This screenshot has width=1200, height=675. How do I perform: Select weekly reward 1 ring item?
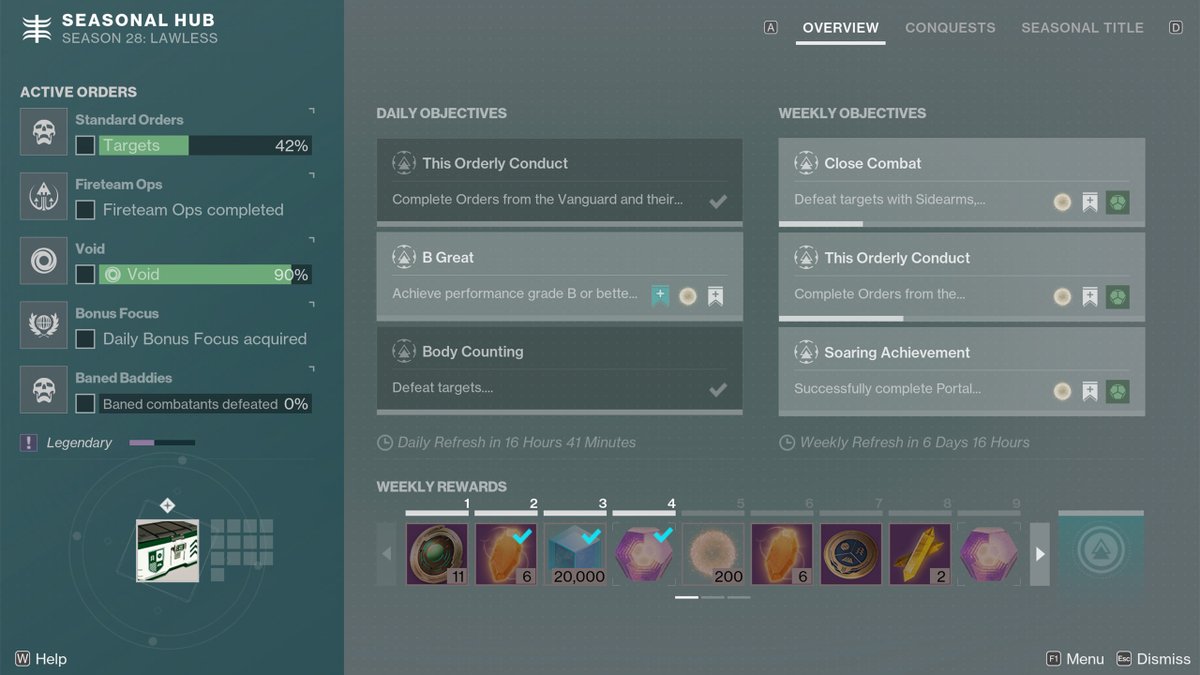click(437, 554)
